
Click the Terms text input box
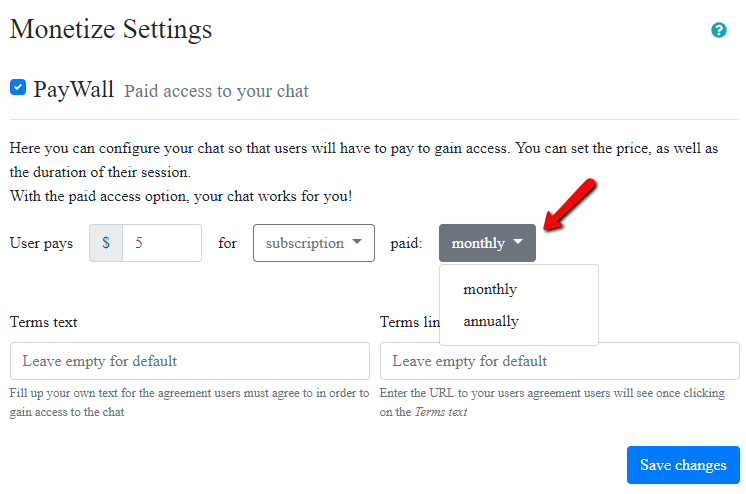190,361
